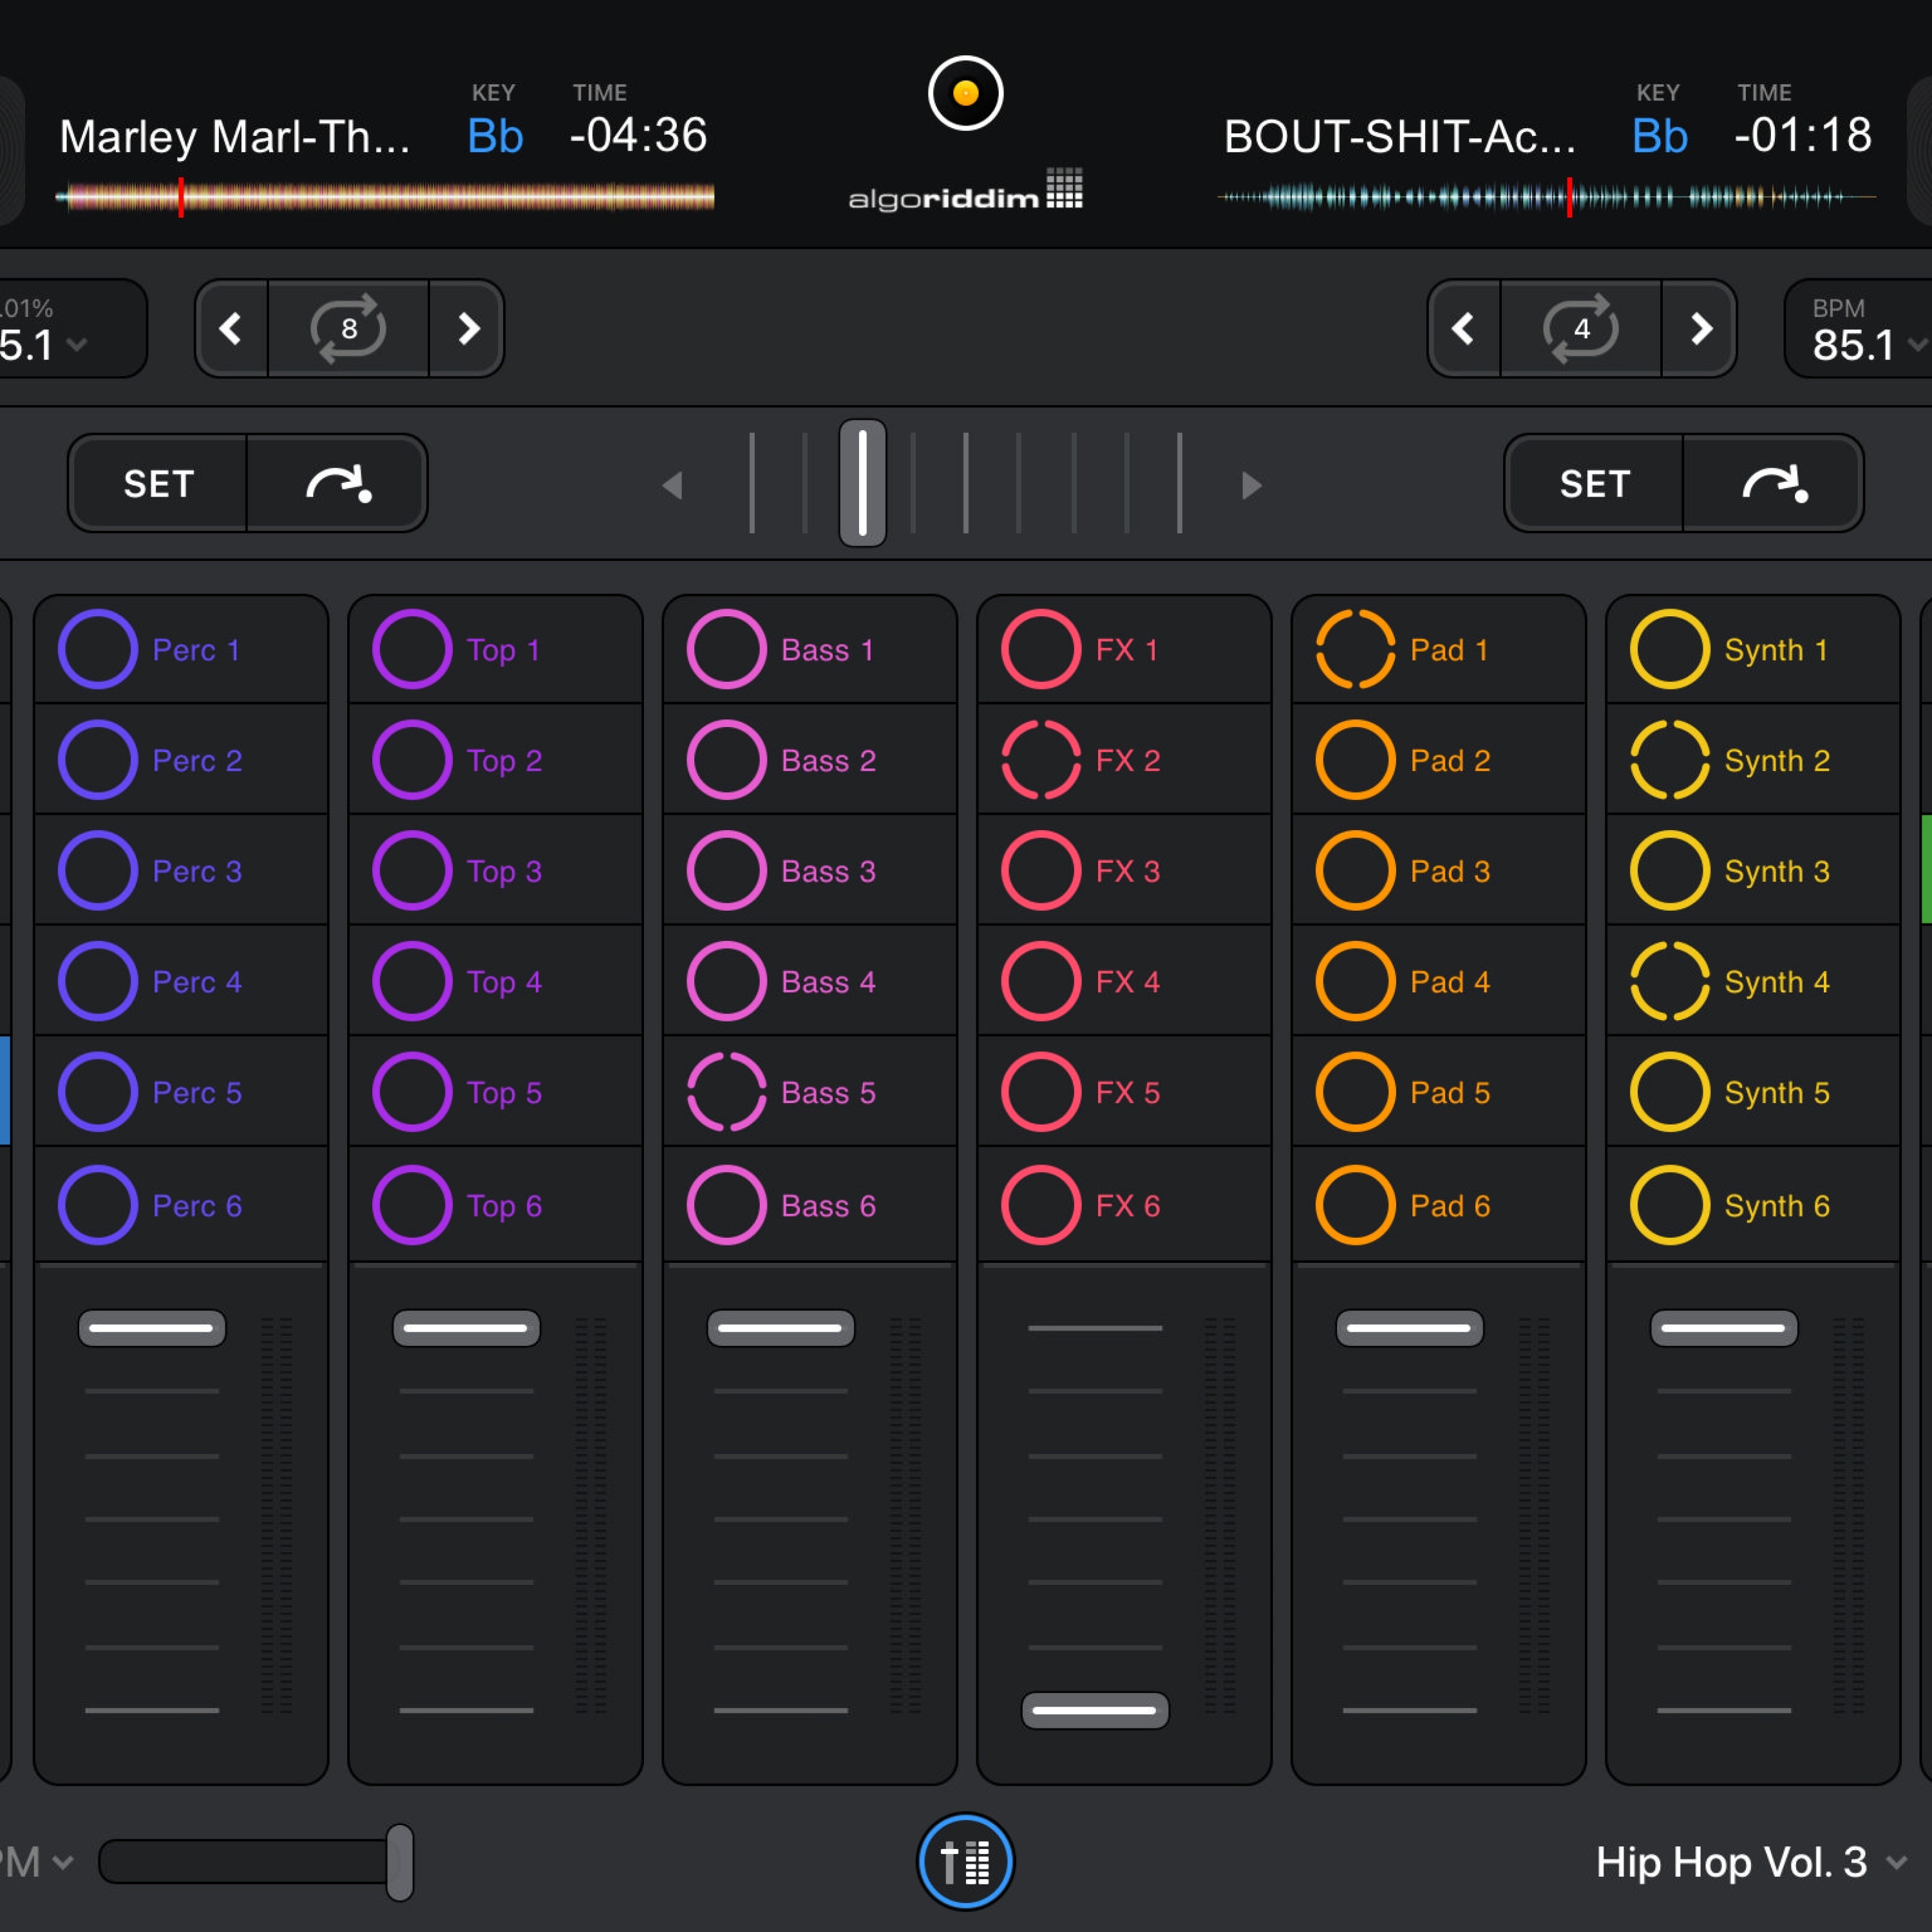
Task: Enable the Synth 3 loop pad
Action: (x=1669, y=870)
